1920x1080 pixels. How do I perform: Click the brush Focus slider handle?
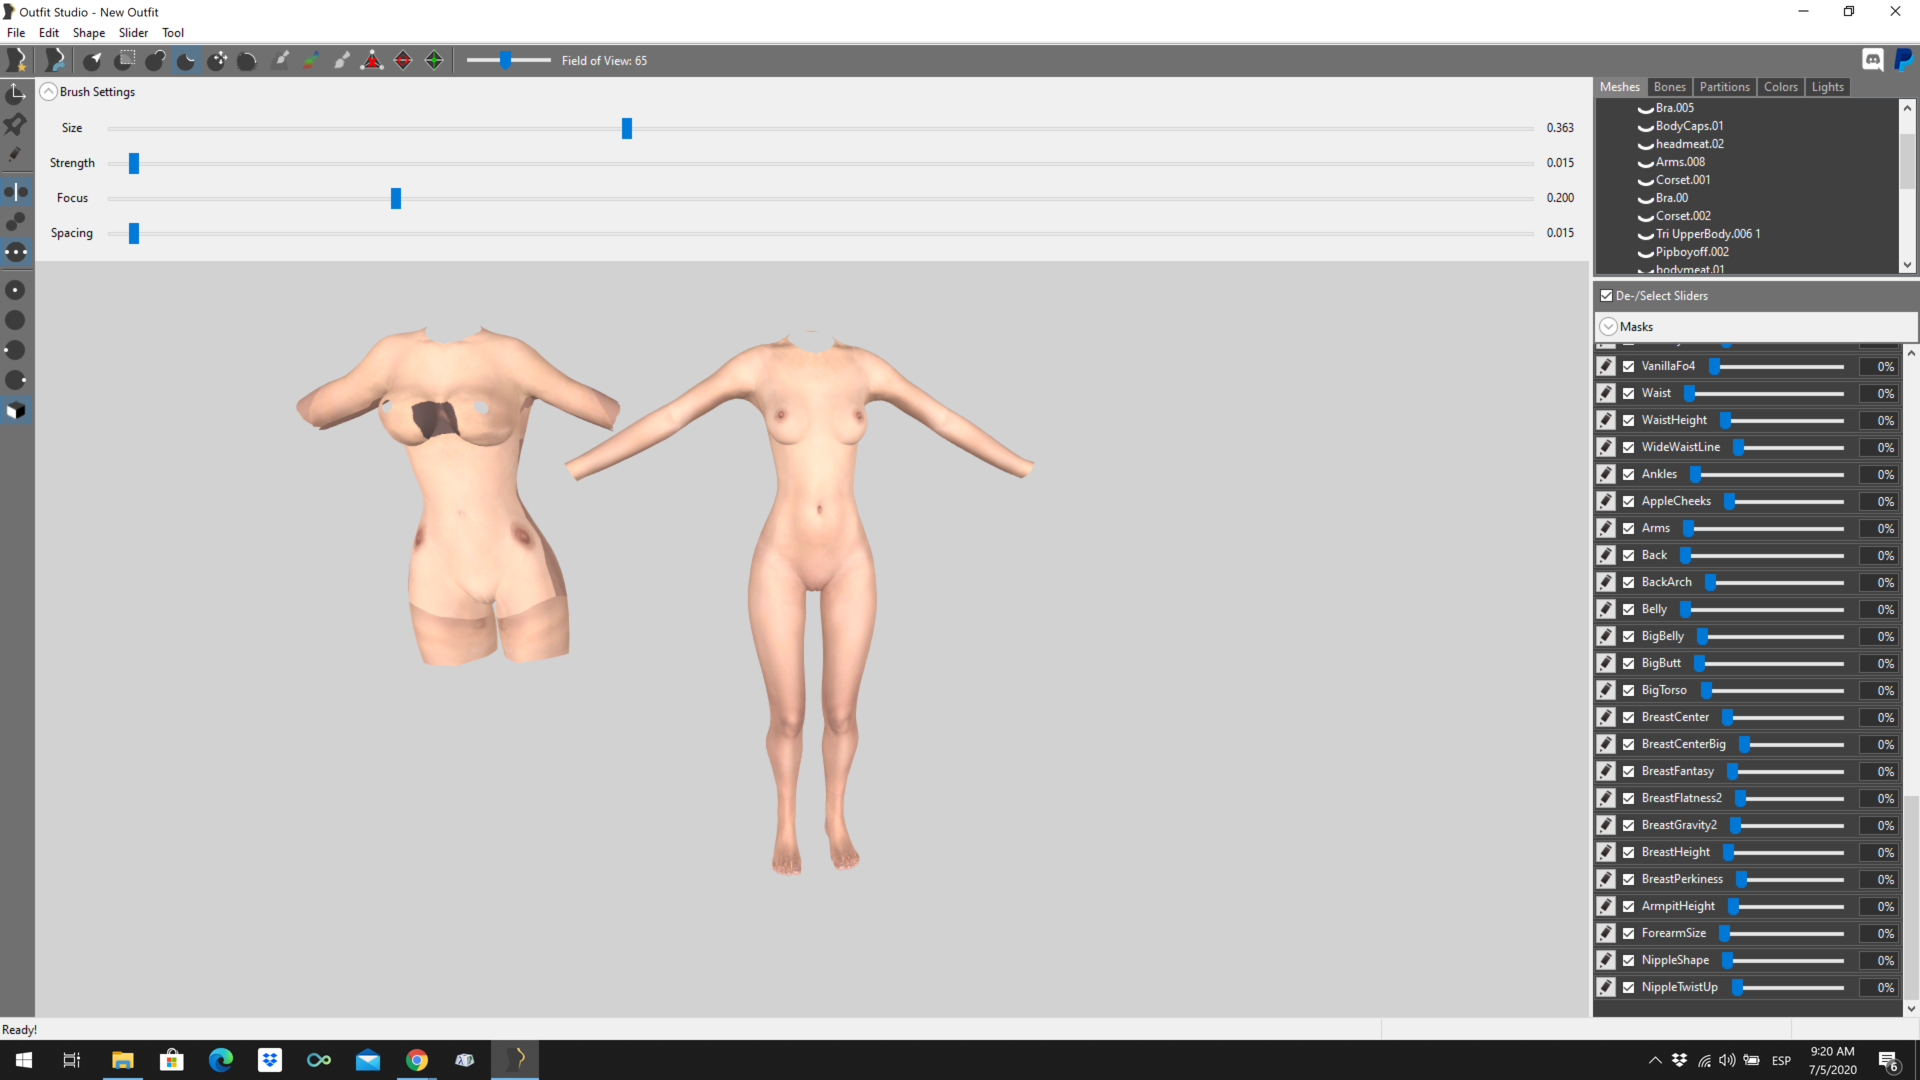(x=396, y=198)
